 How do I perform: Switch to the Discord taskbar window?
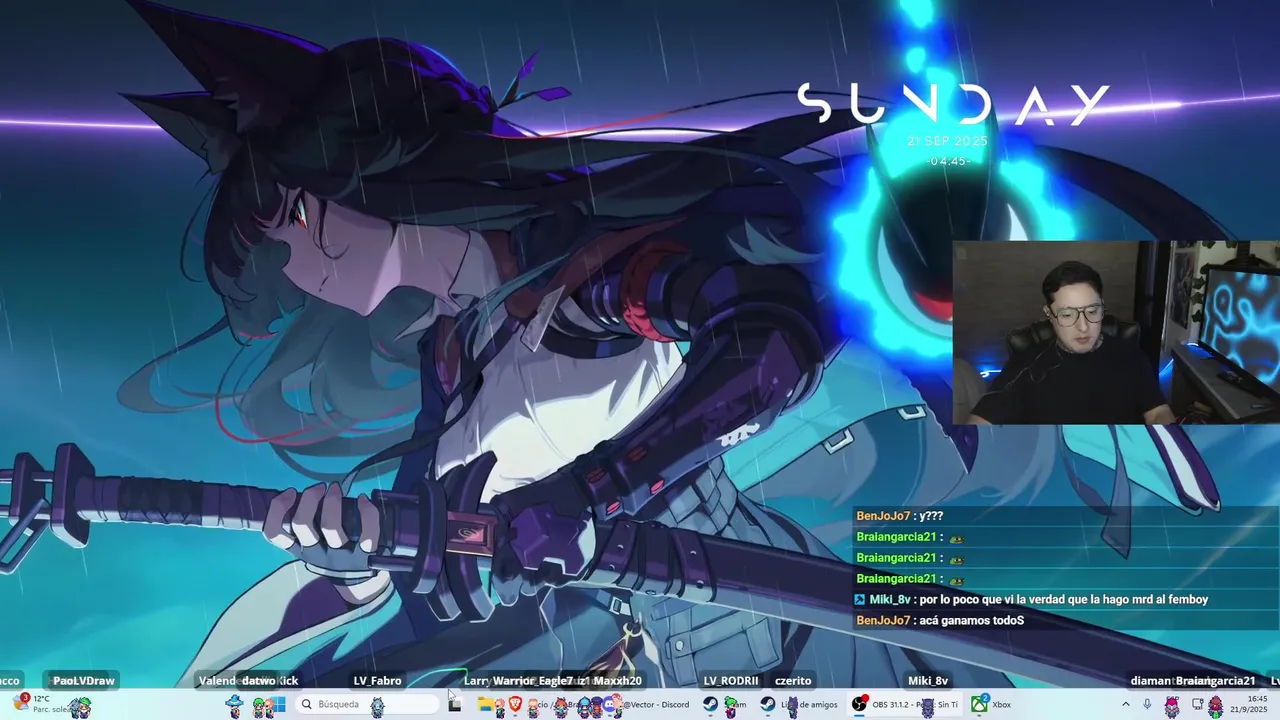646,704
